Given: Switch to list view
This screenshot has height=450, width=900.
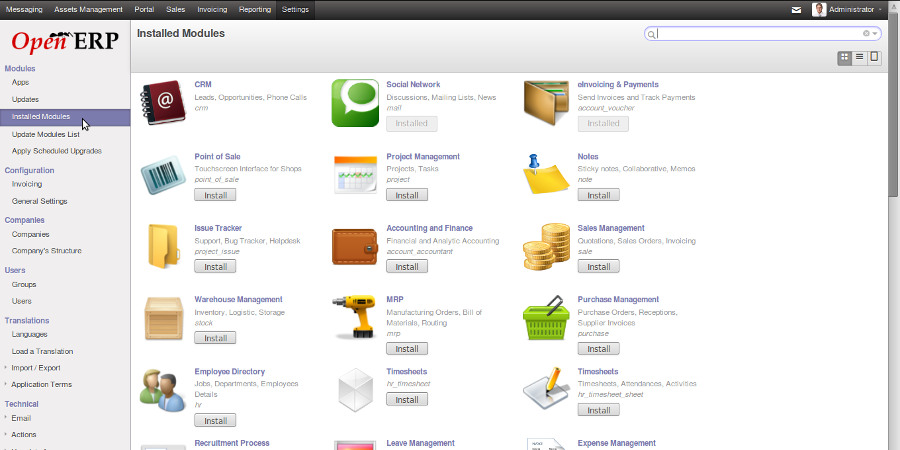Looking at the screenshot, I should [x=859, y=57].
